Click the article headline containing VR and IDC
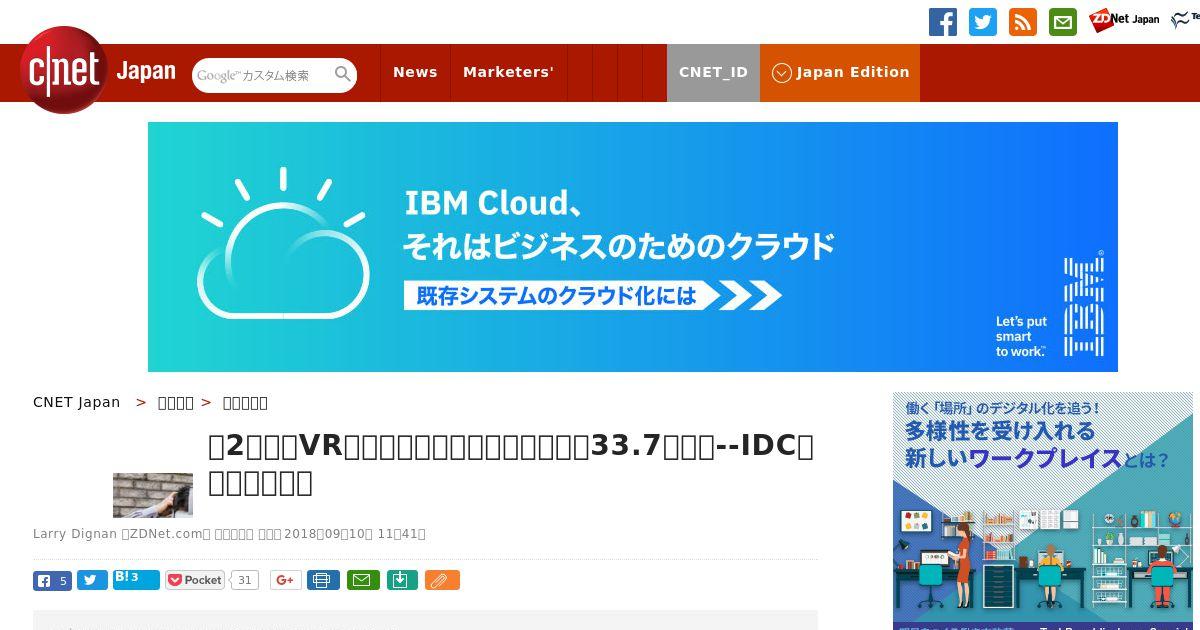 (511, 464)
